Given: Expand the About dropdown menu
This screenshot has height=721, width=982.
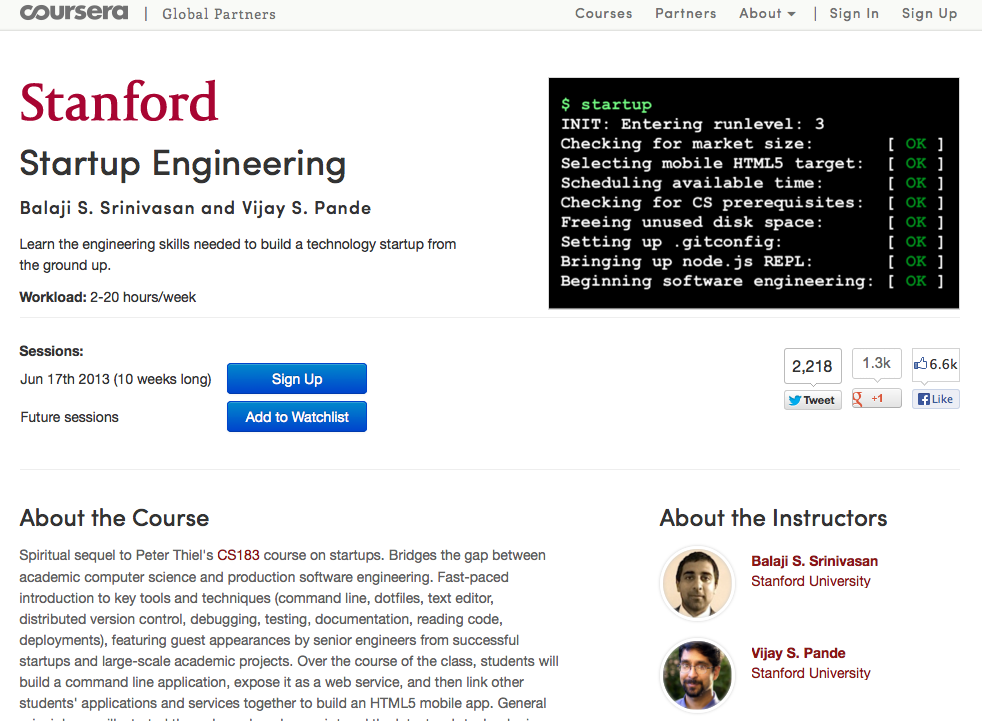Looking at the screenshot, I should pyautogui.click(x=767, y=14).
